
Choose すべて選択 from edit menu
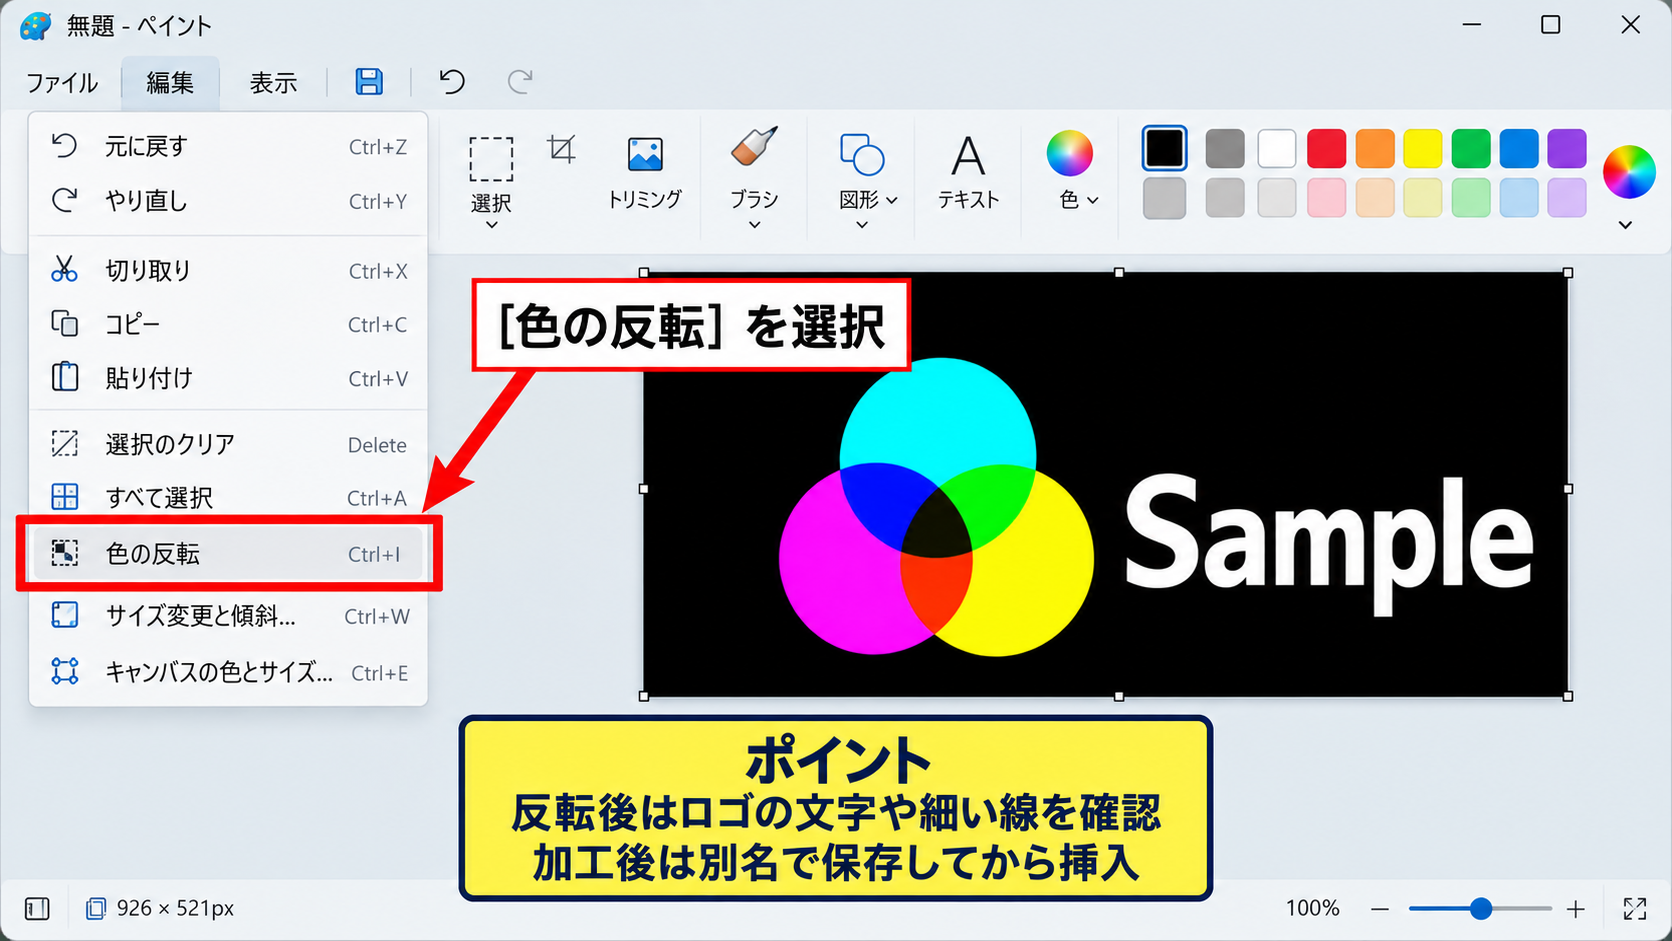click(x=228, y=497)
